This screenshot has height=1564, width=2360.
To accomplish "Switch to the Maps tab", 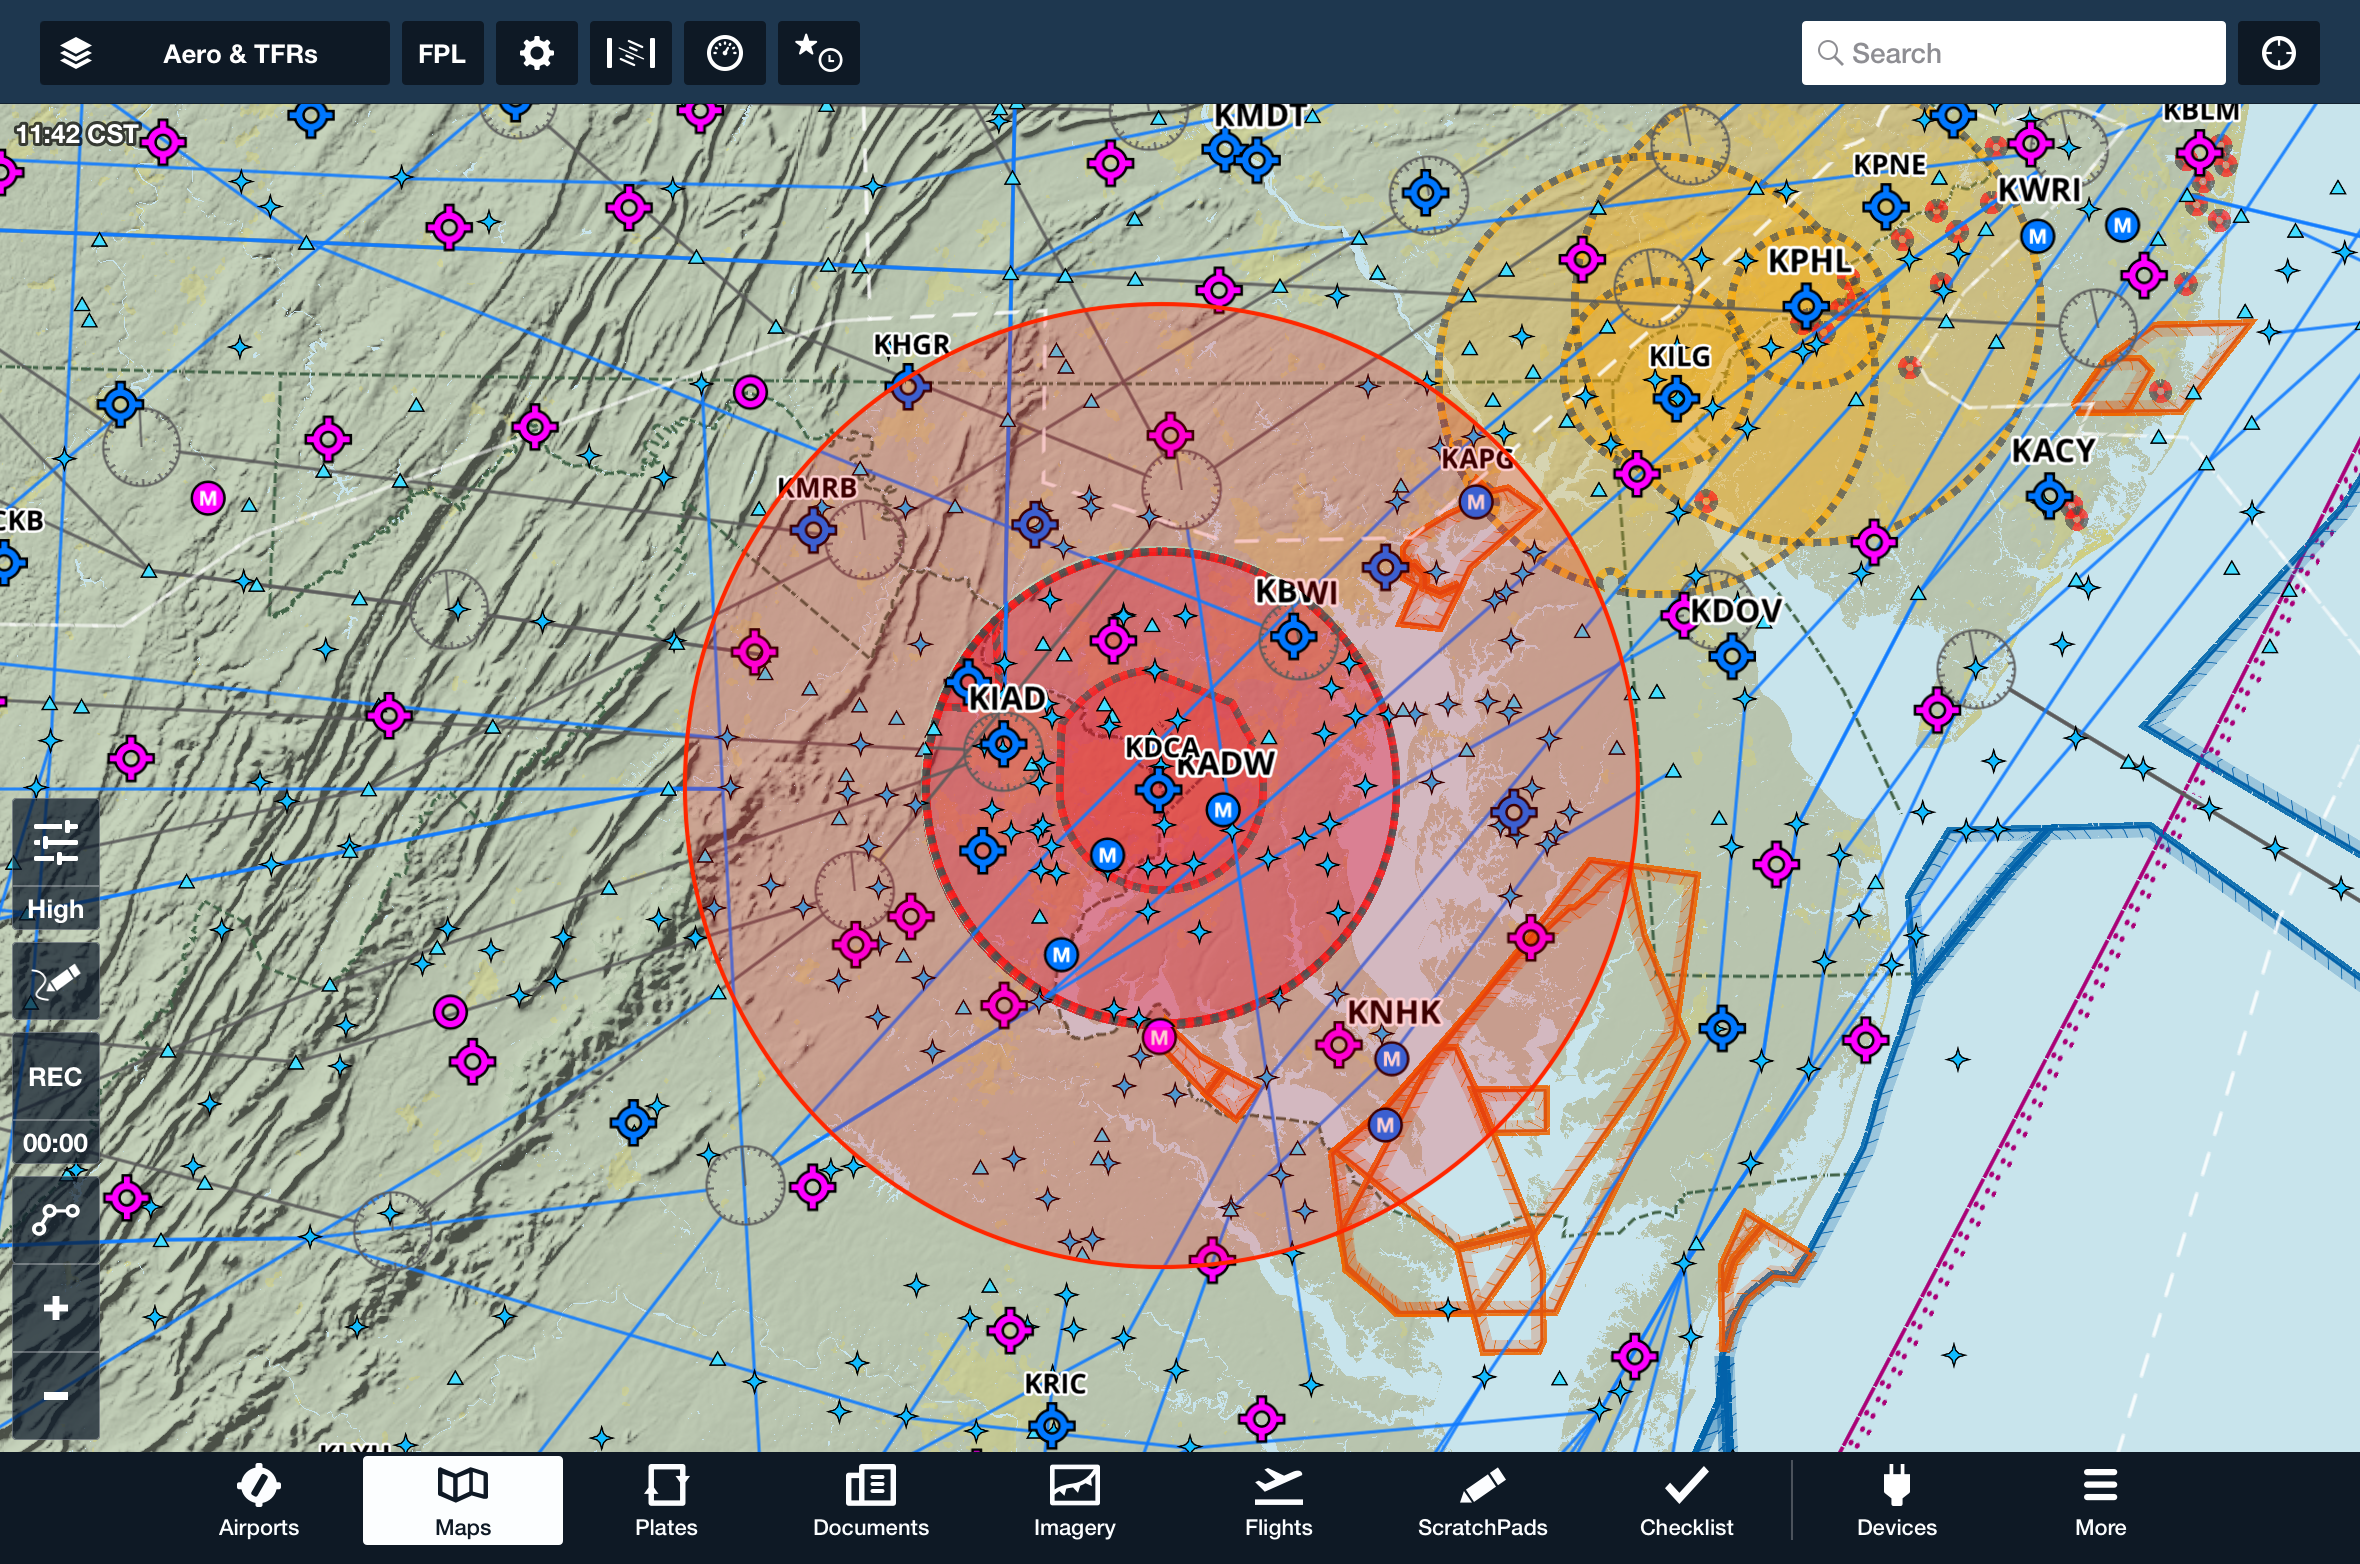I will [463, 1501].
